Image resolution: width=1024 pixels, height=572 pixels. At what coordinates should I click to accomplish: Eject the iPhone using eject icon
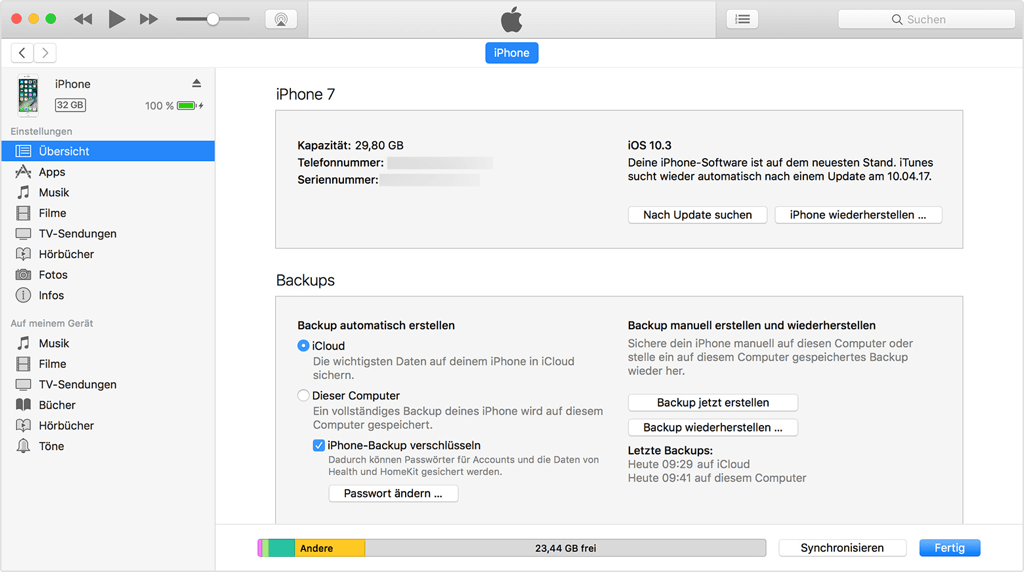(197, 83)
